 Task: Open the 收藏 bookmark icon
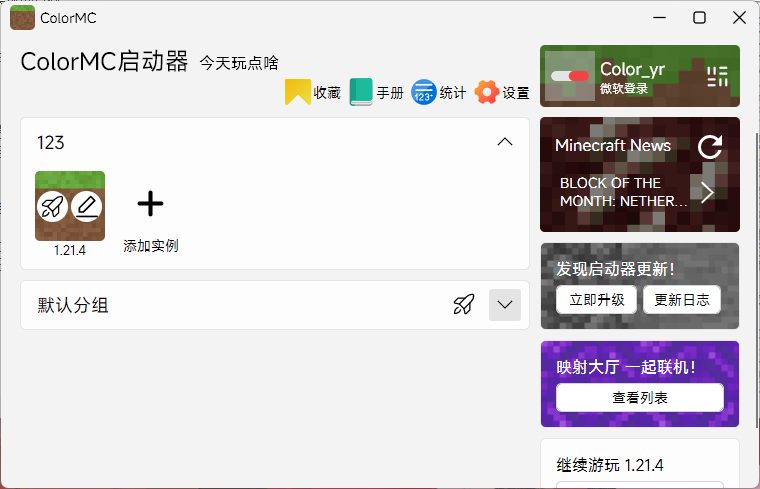click(x=297, y=92)
